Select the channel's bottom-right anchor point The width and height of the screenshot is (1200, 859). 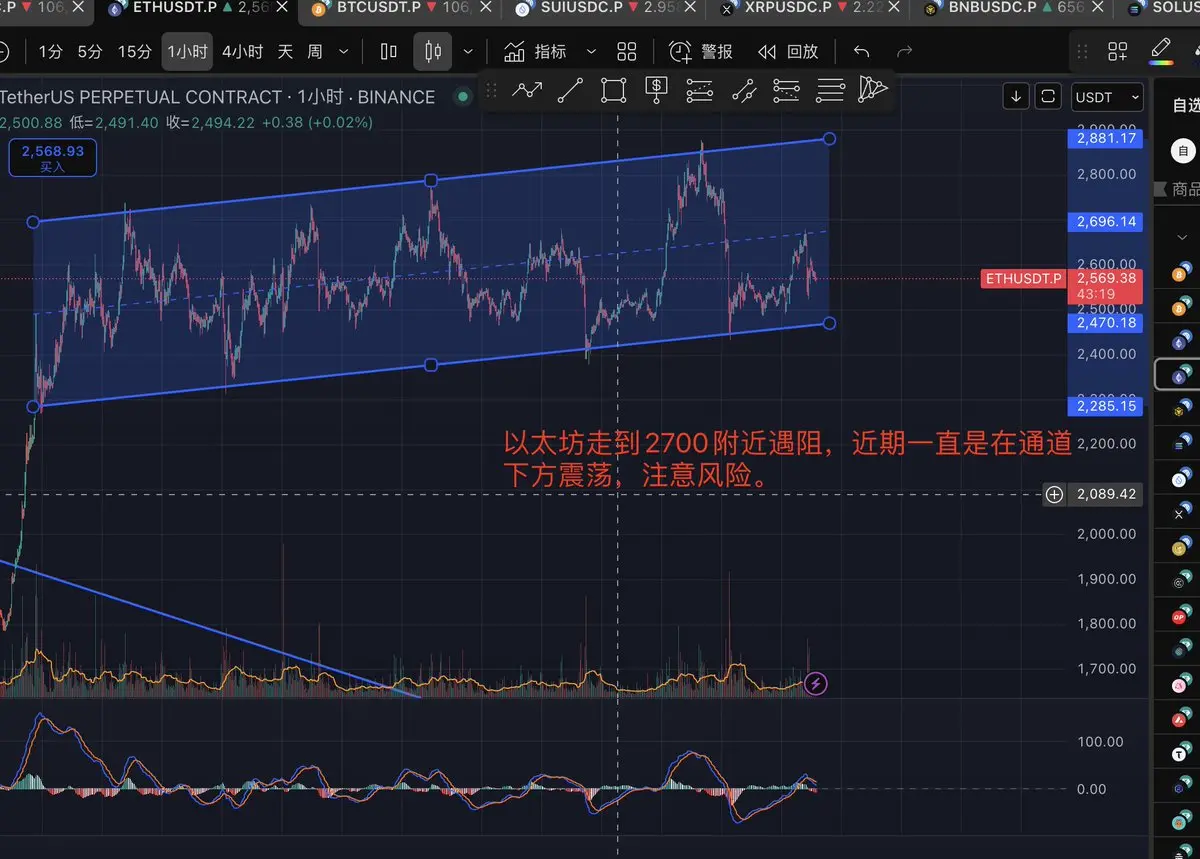point(829,323)
